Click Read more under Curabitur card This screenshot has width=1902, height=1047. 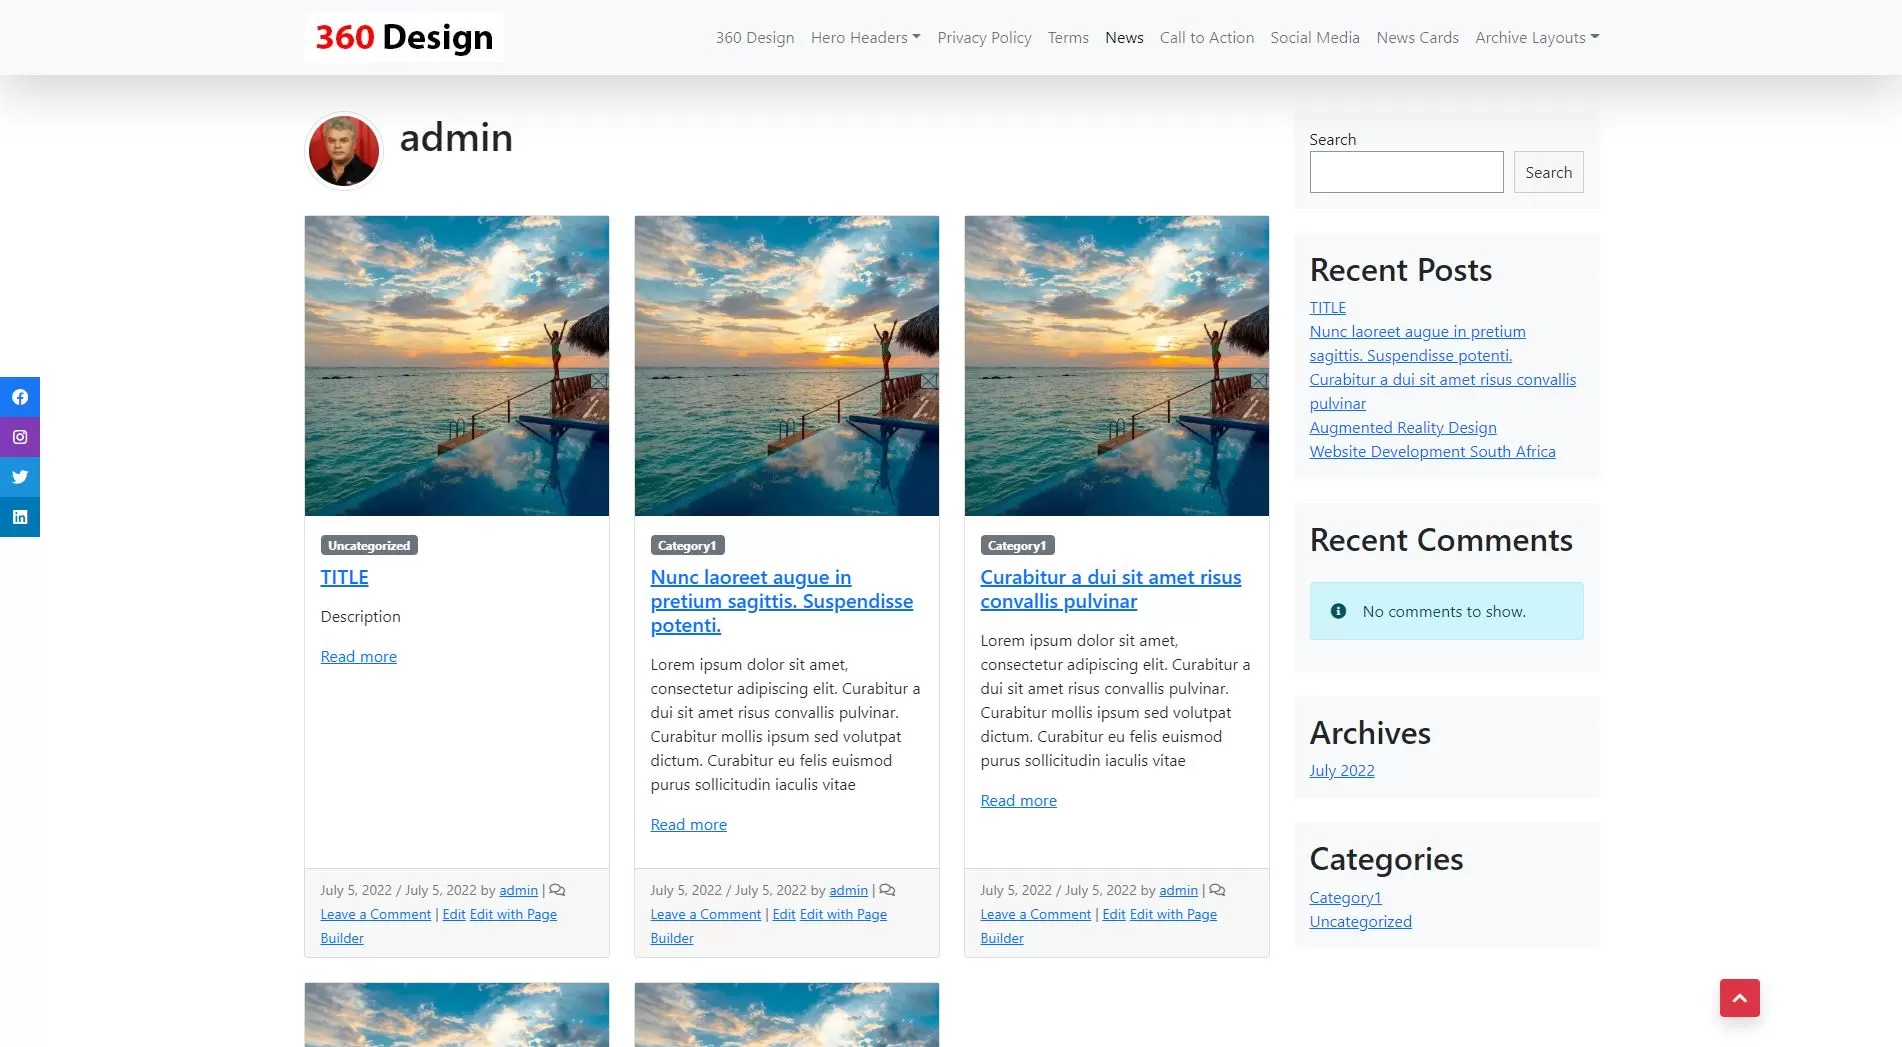[1018, 800]
